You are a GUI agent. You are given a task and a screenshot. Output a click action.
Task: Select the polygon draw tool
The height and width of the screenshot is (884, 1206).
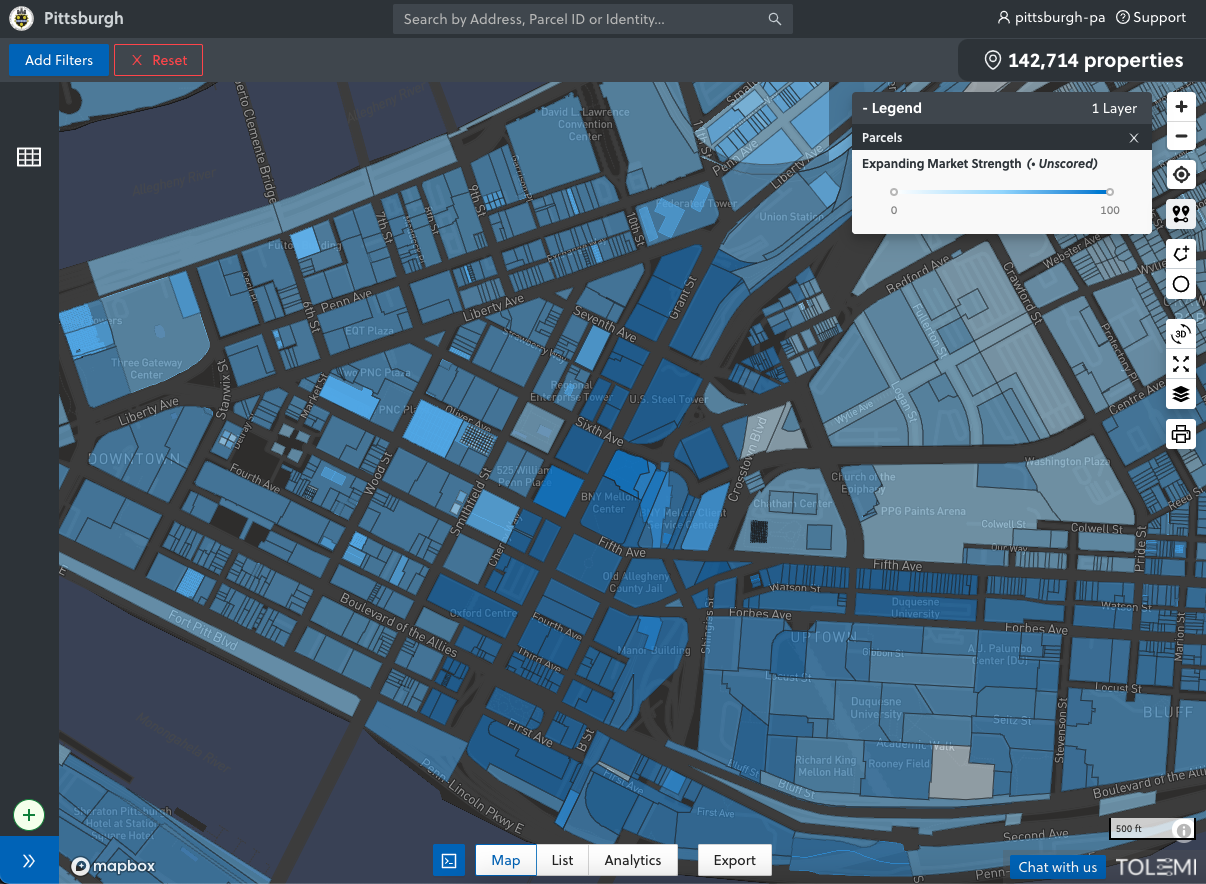pos(1181,254)
